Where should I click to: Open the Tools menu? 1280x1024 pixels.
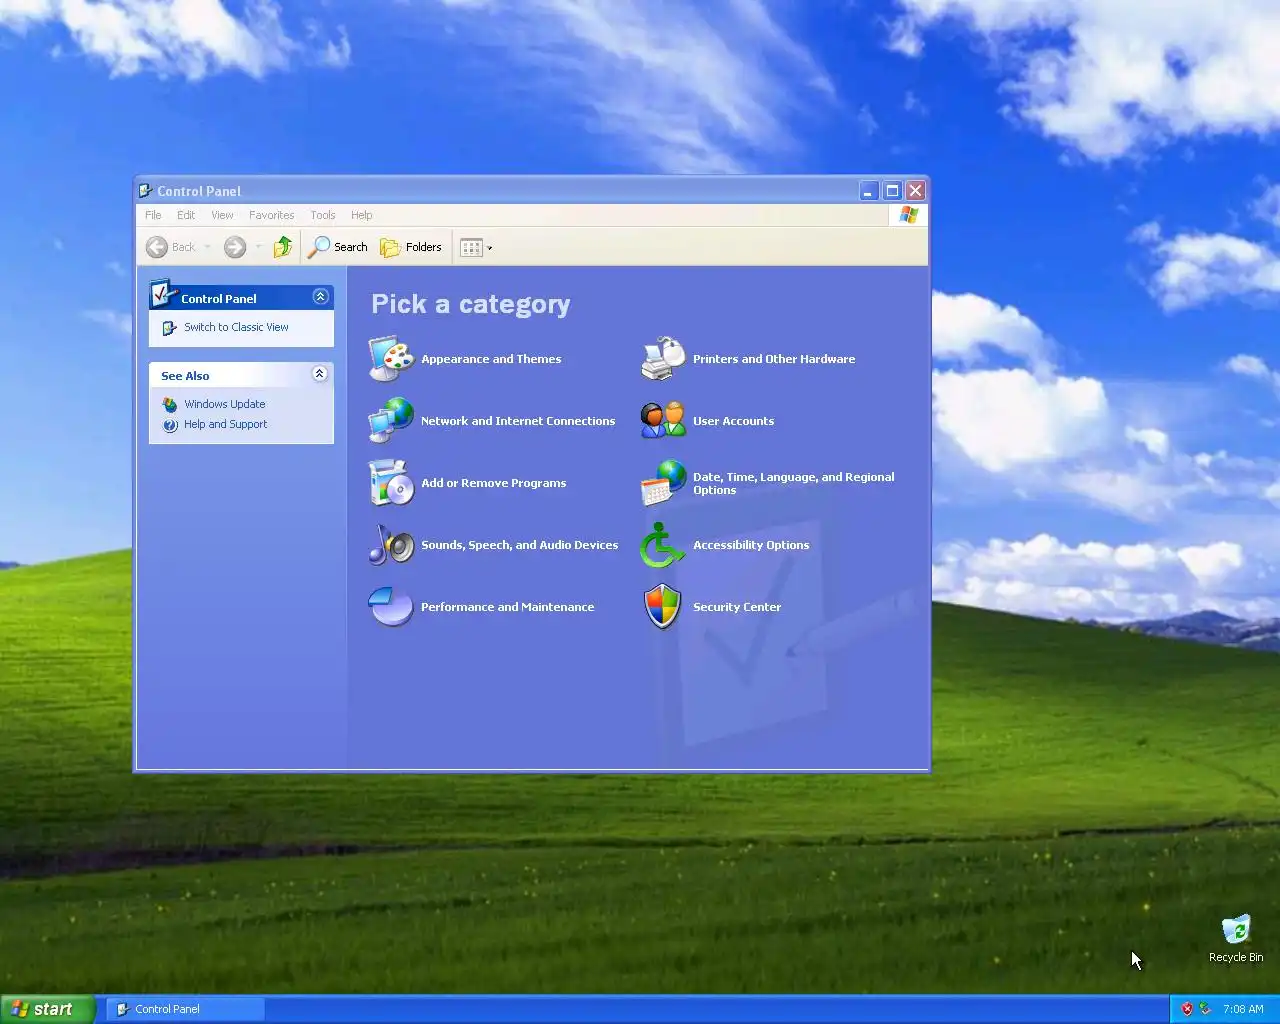pos(322,215)
